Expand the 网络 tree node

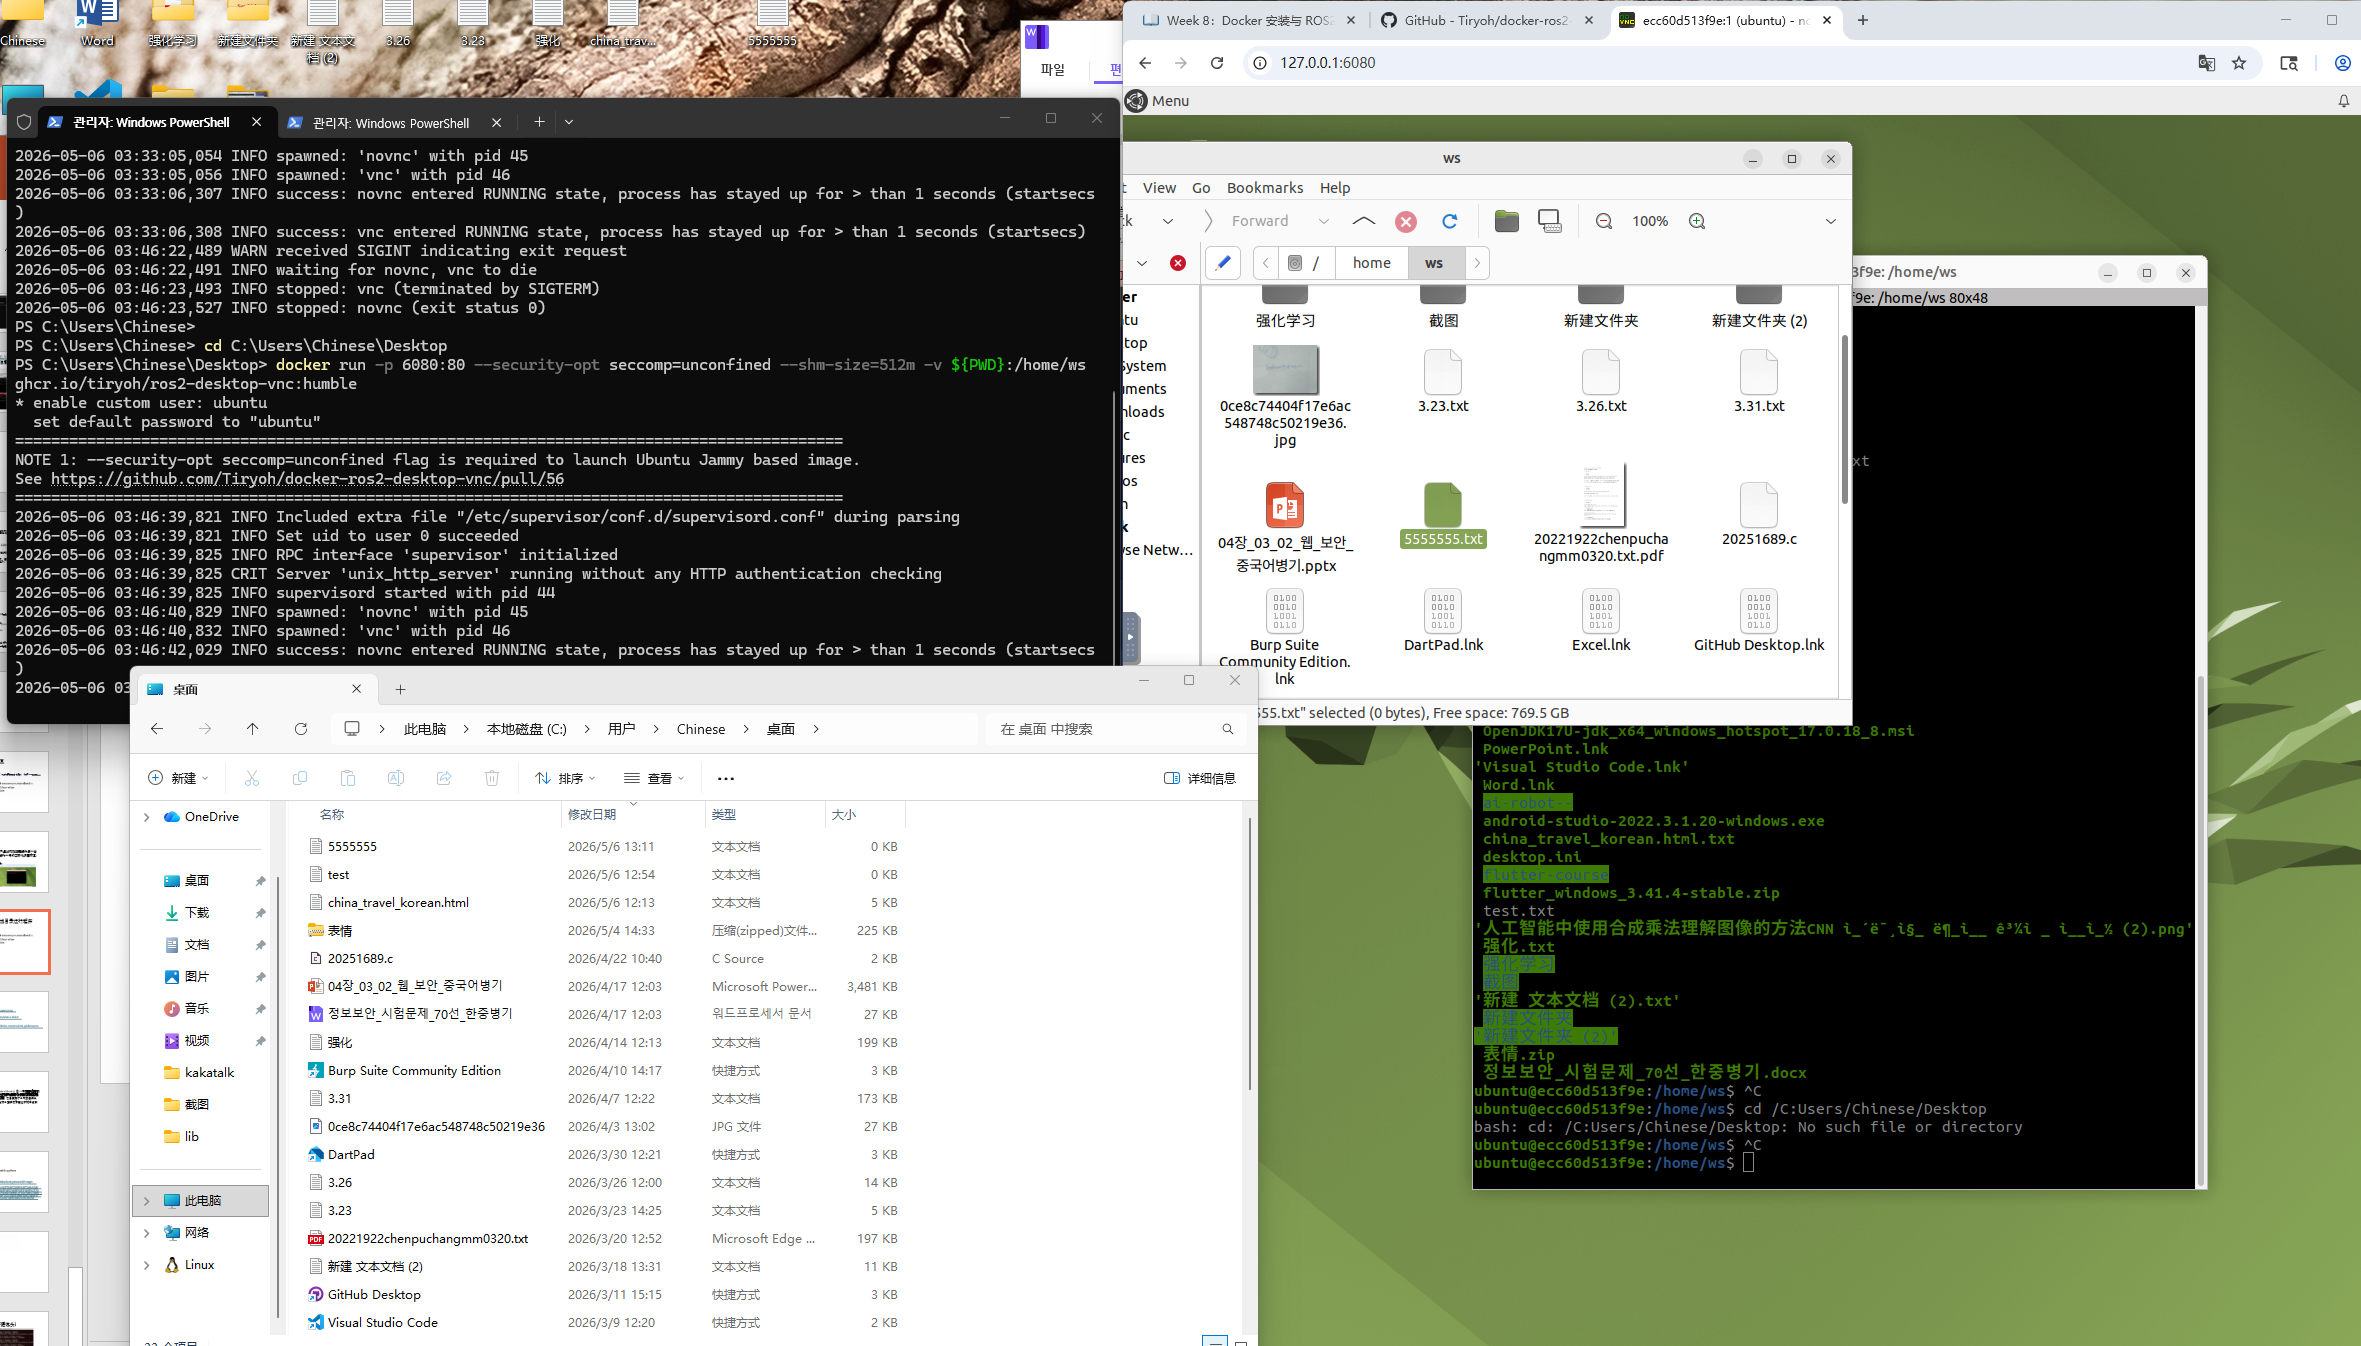[x=147, y=1233]
